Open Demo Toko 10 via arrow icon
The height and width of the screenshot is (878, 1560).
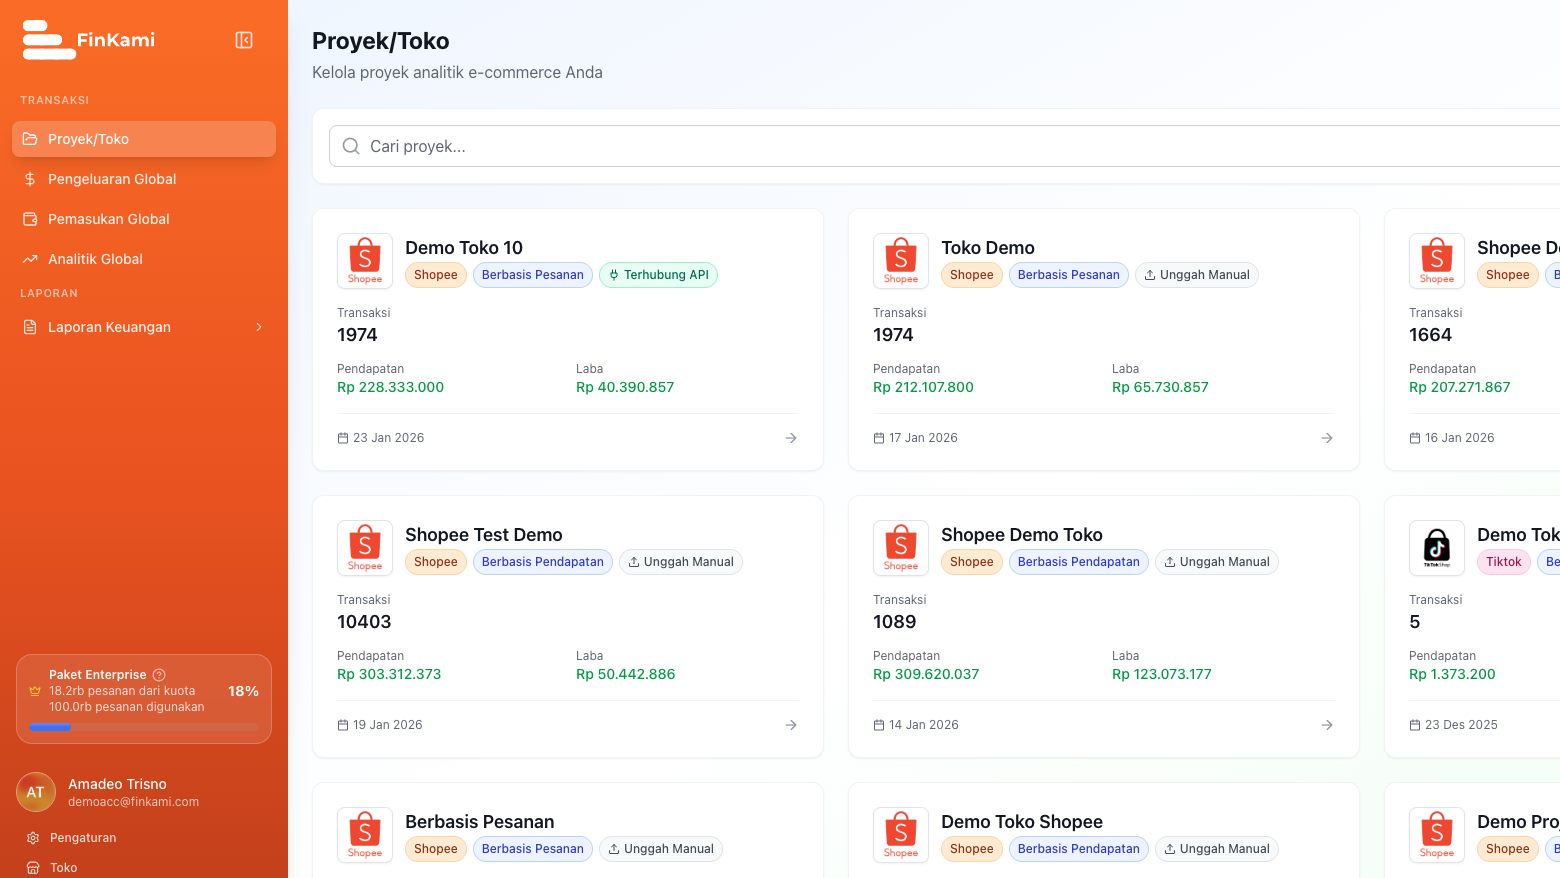pyautogui.click(x=791, y=438)
